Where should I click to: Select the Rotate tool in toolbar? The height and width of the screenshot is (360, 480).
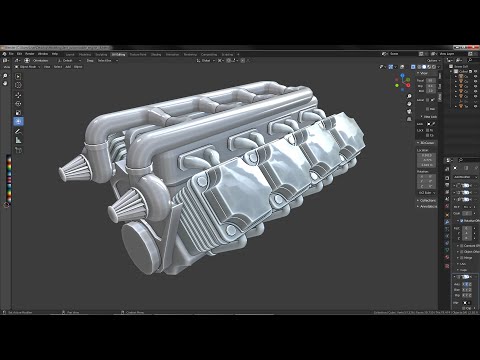18,104
